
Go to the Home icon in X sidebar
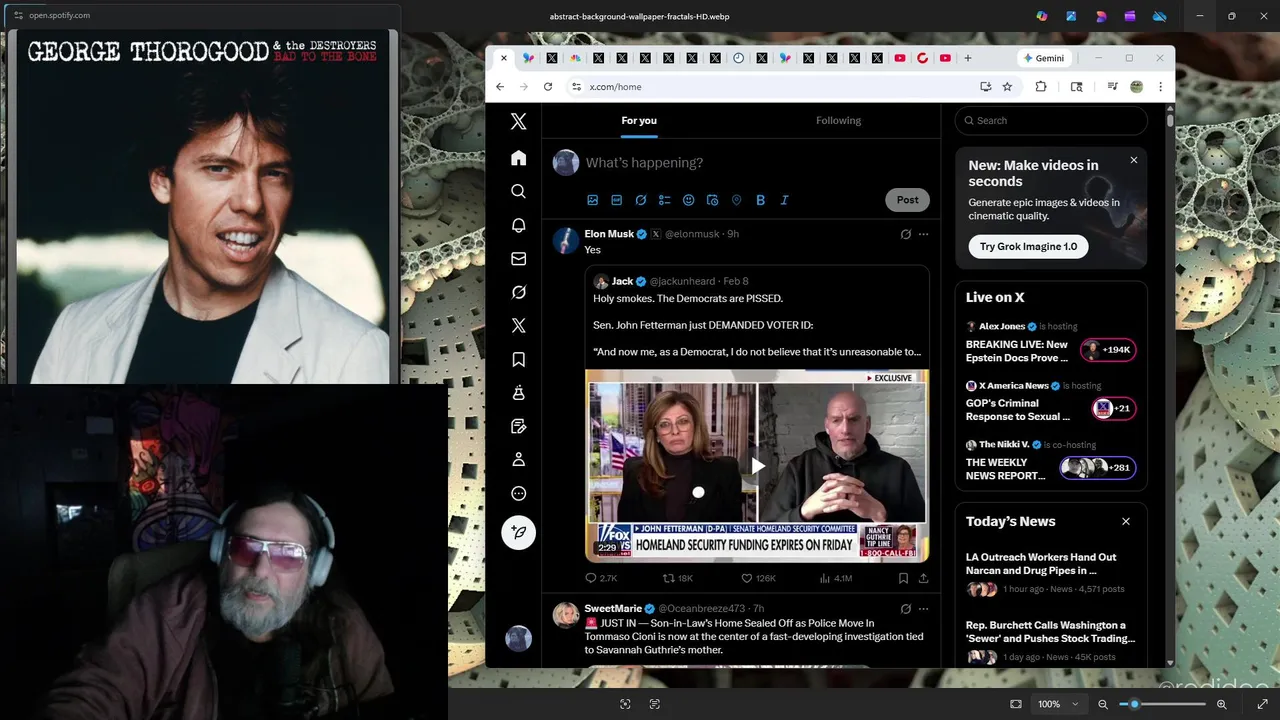pos(518,158)
